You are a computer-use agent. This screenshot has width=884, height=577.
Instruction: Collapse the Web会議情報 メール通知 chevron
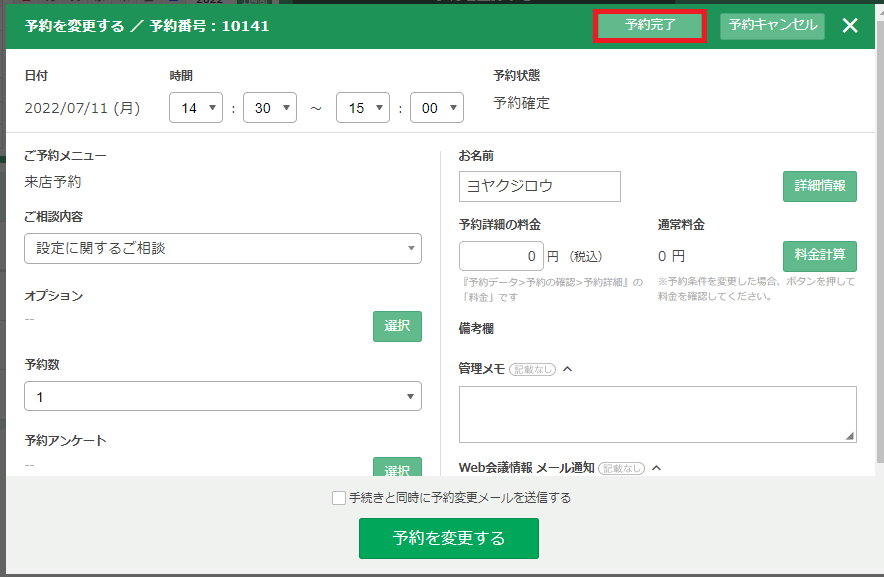[657, 467]
